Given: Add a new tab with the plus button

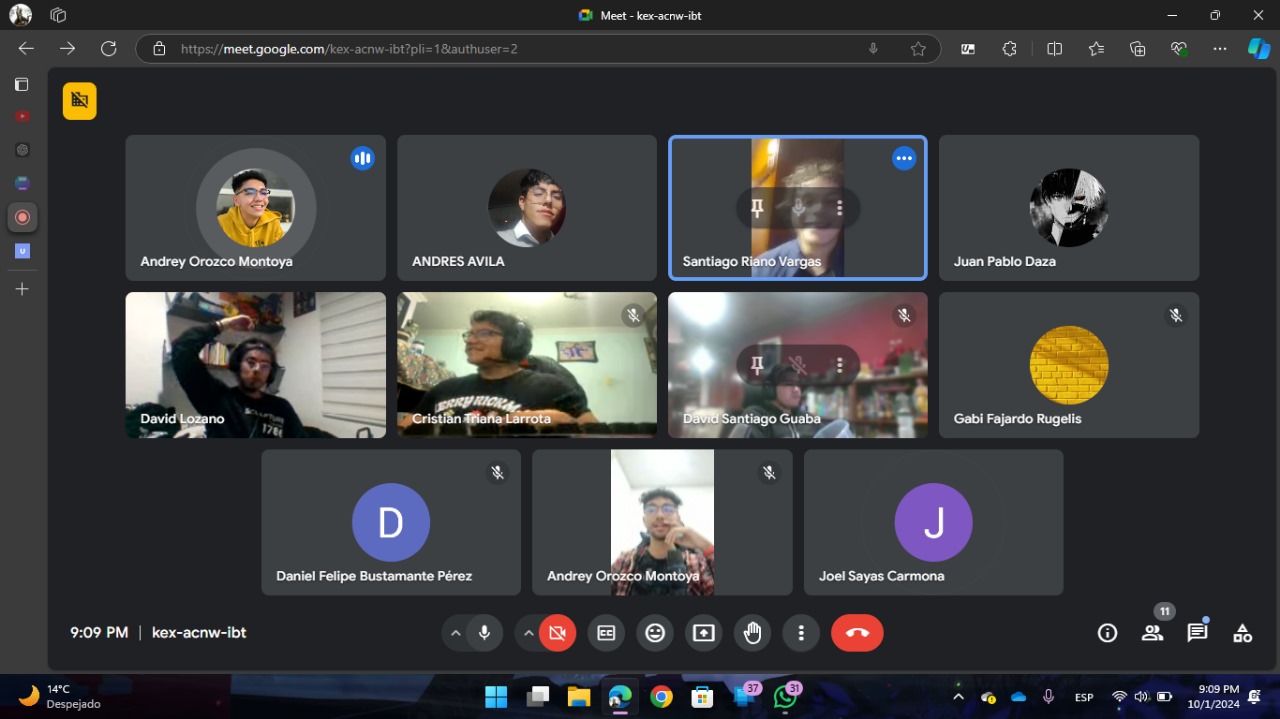Looking at the screenshot, I should click(22, 289).
